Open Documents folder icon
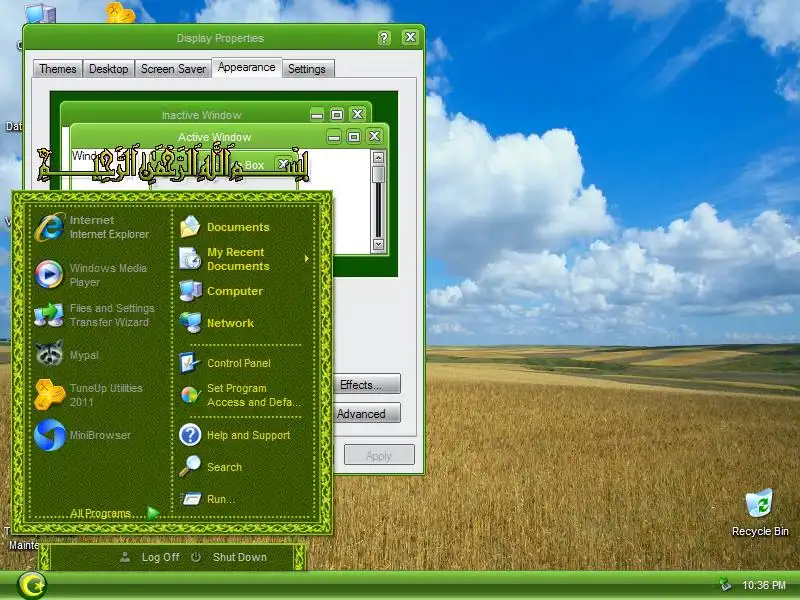The image size is (800, 600). (190, 227)
